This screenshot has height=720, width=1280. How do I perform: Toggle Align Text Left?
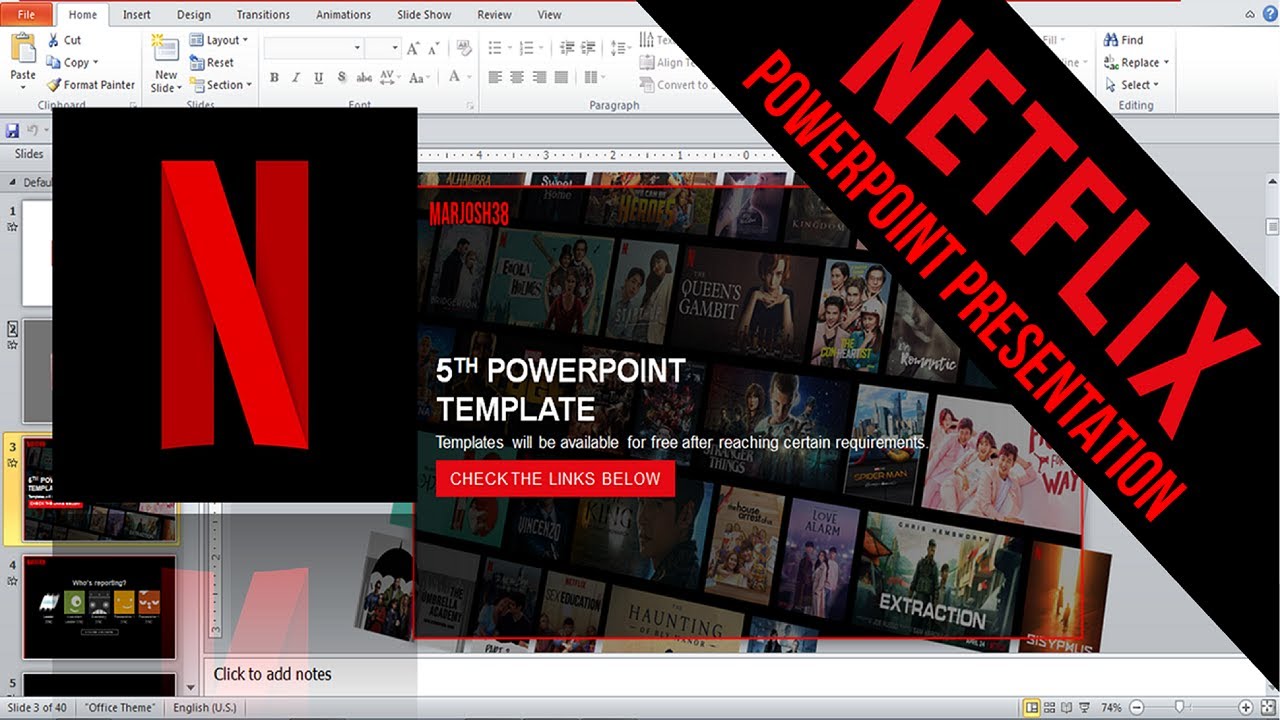[x=495, y=77]
